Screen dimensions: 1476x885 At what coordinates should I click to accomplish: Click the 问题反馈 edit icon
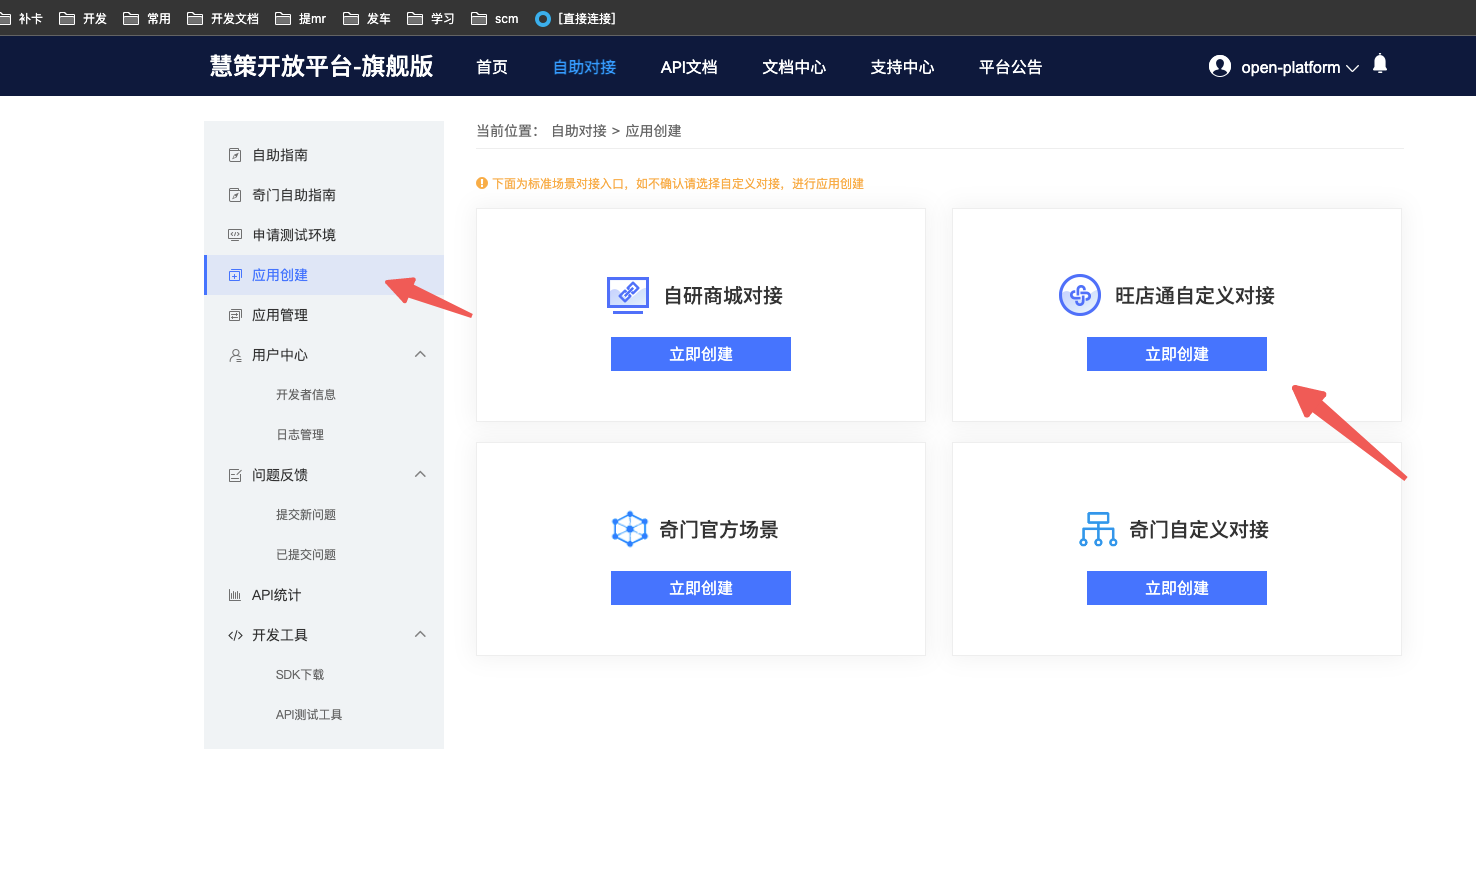click(235, 475)
